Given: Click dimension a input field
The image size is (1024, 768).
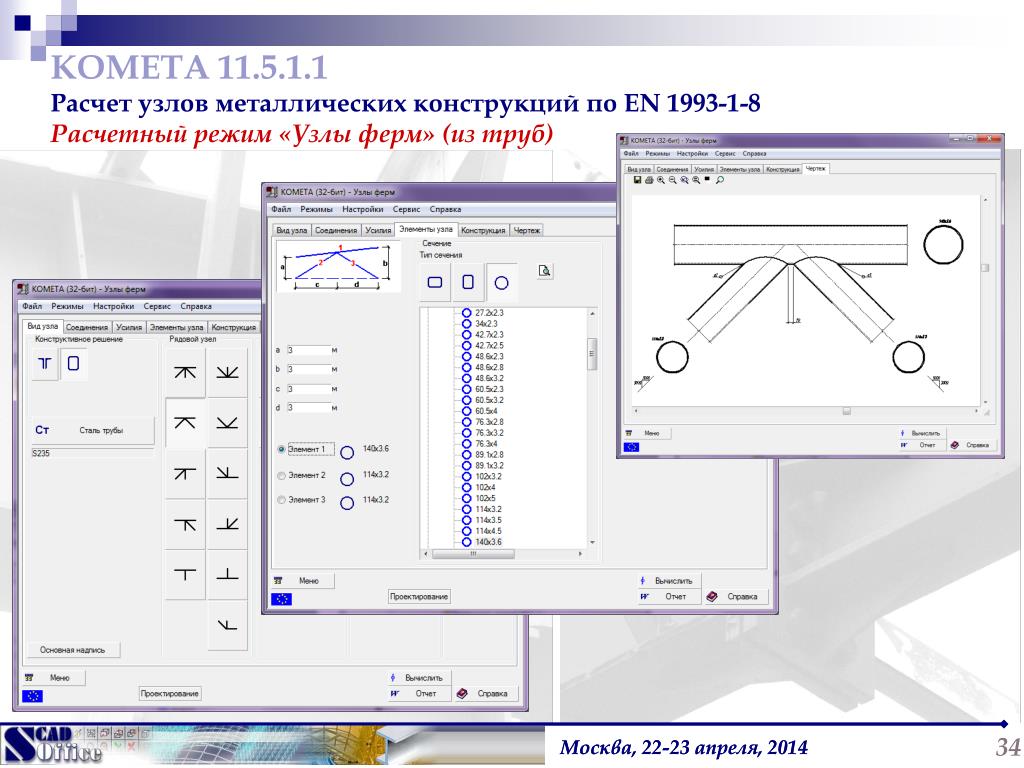Looking at the screenshot, I should coord(308,351).
